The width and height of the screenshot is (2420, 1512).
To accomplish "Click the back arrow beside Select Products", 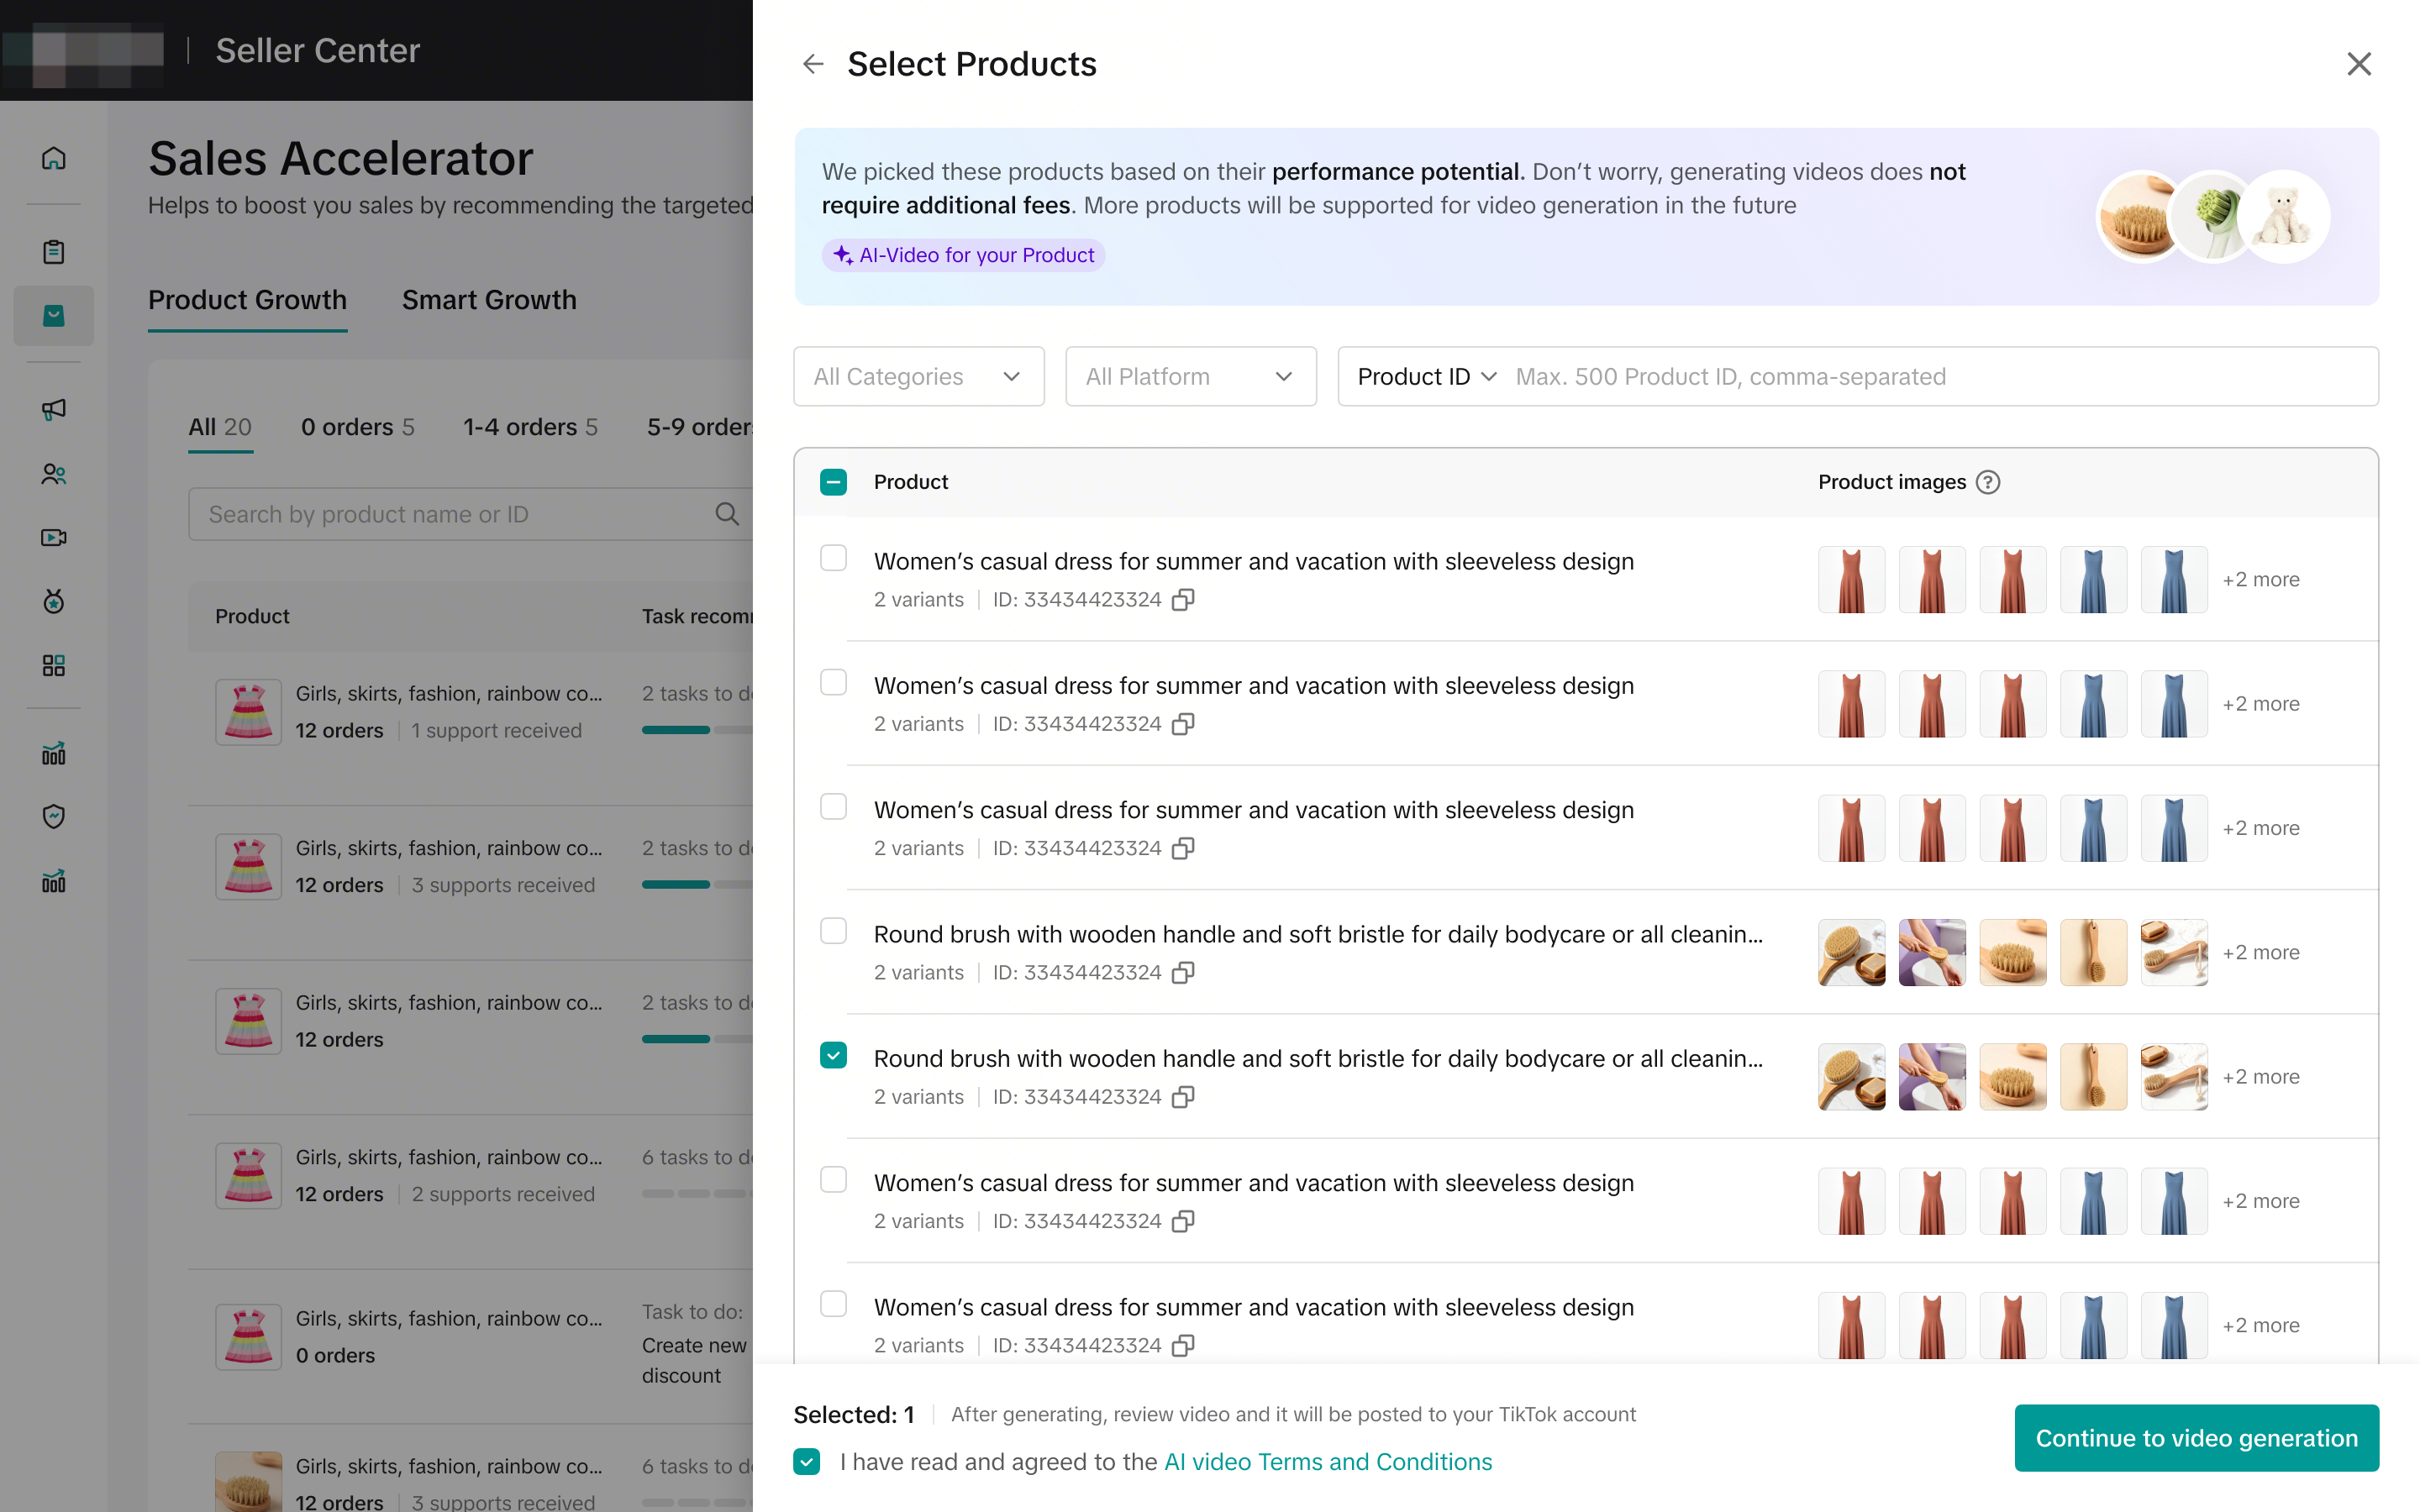I will coord(813,64).
